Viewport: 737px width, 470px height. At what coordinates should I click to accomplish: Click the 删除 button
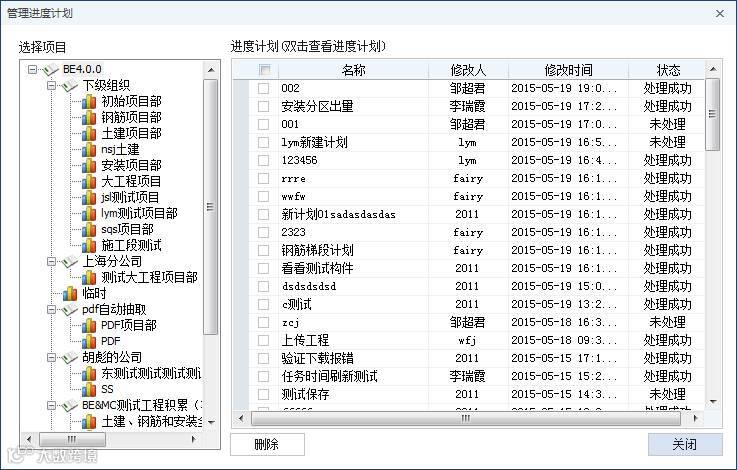click(267, 444)
